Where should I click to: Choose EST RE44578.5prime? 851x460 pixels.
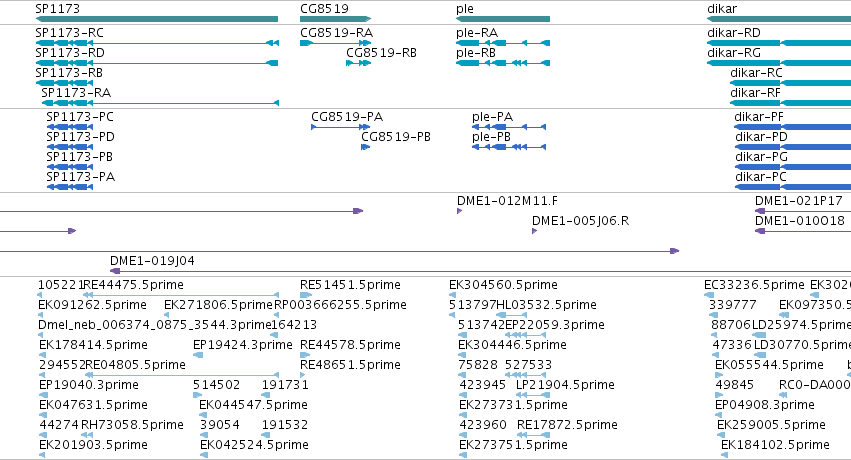[x=351, y=345]
